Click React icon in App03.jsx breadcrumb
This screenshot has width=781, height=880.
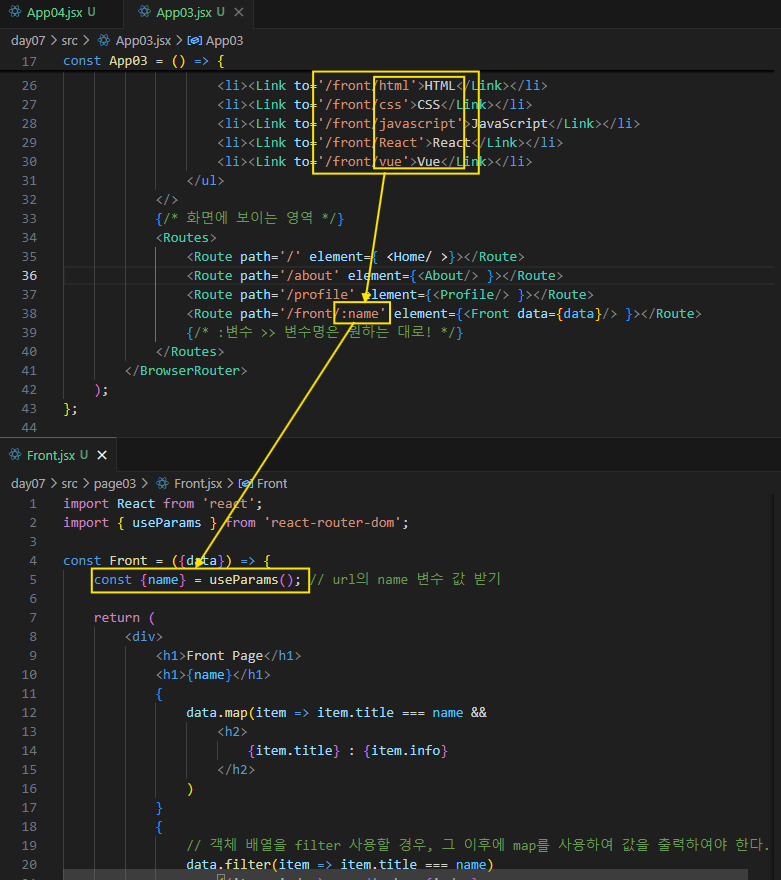click(104, 40)
